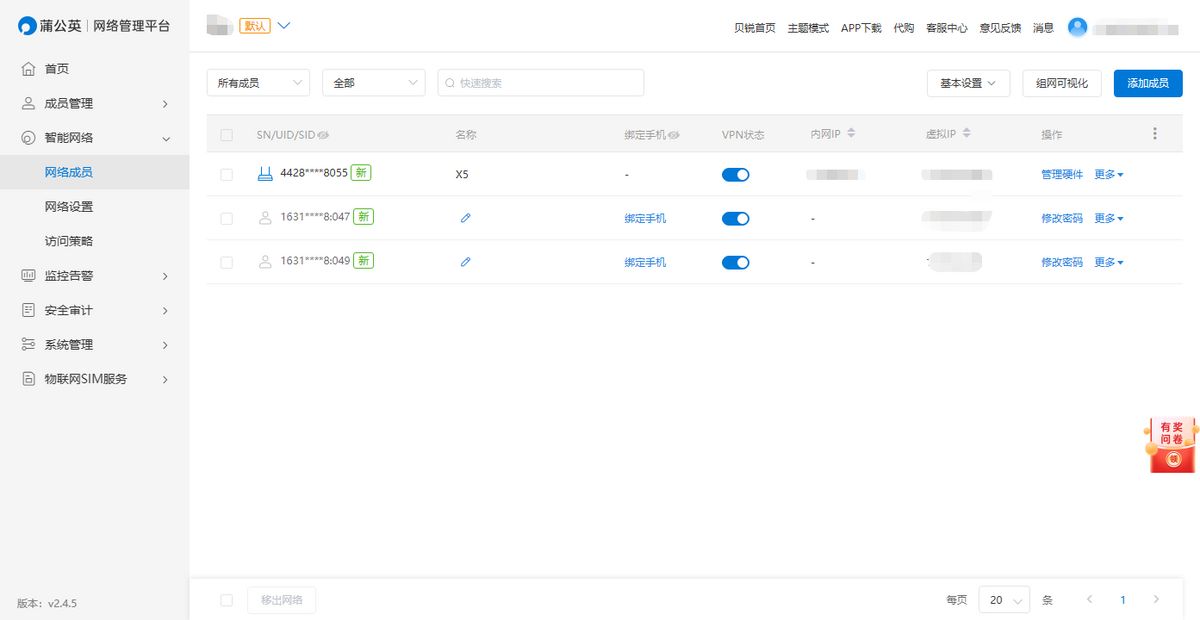
Task: Sort by 虚拟IP column arrows
Action: pos(967,133)
